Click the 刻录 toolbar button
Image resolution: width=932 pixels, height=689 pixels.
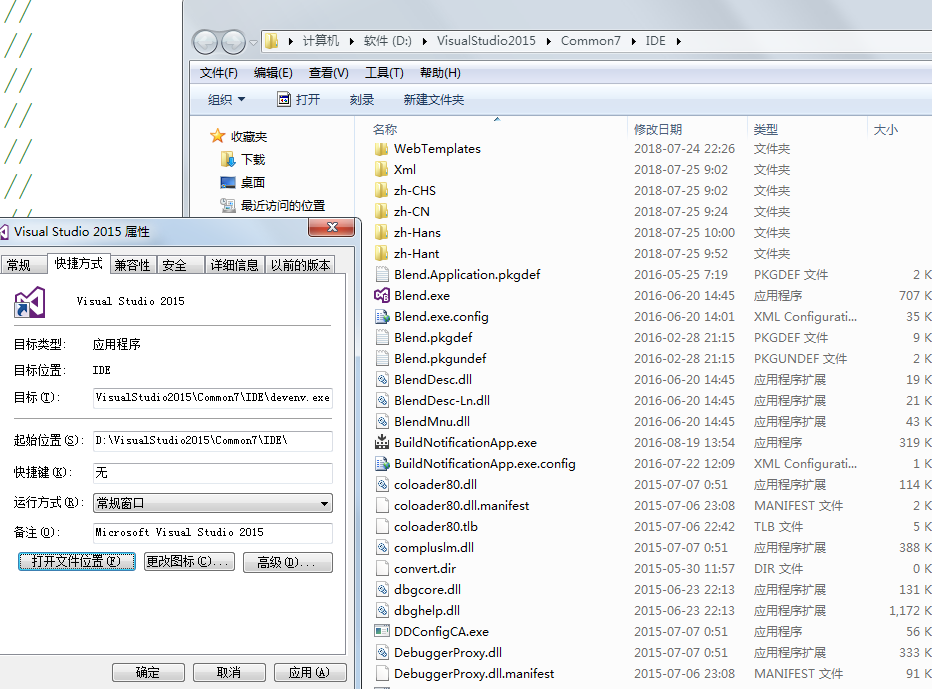coord(361,99)
